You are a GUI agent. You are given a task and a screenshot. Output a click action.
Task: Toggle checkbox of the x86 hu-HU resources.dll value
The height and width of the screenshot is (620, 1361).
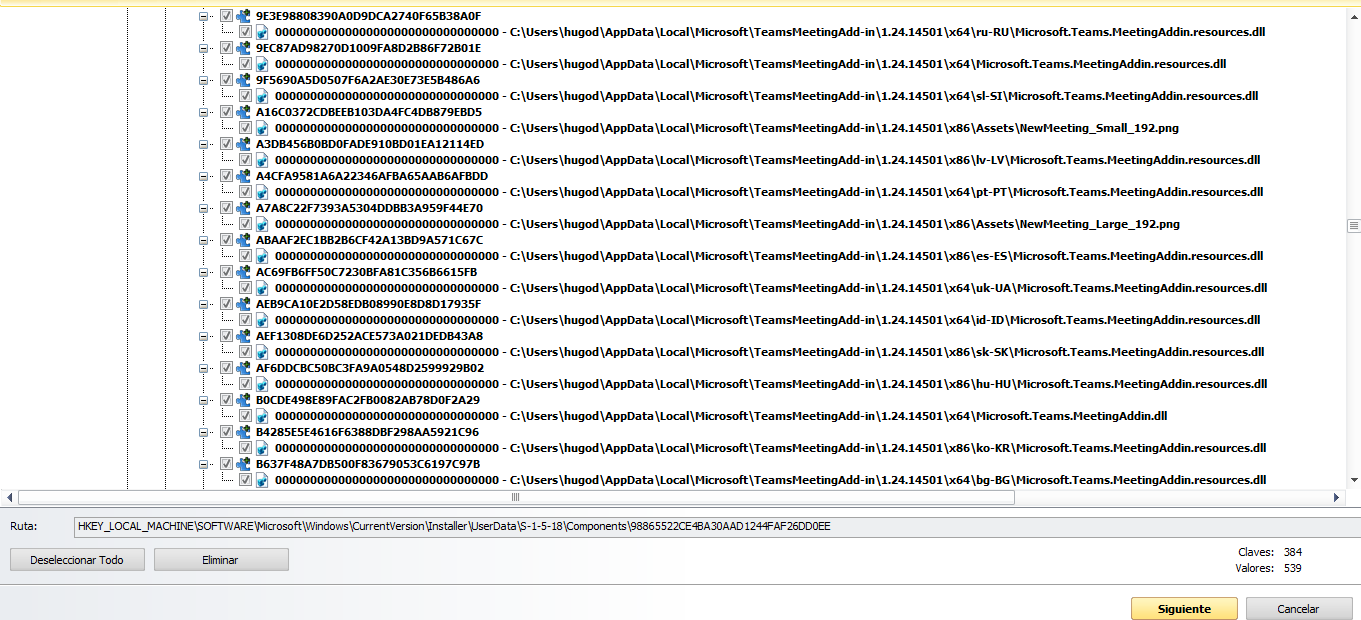coord(245,384)
